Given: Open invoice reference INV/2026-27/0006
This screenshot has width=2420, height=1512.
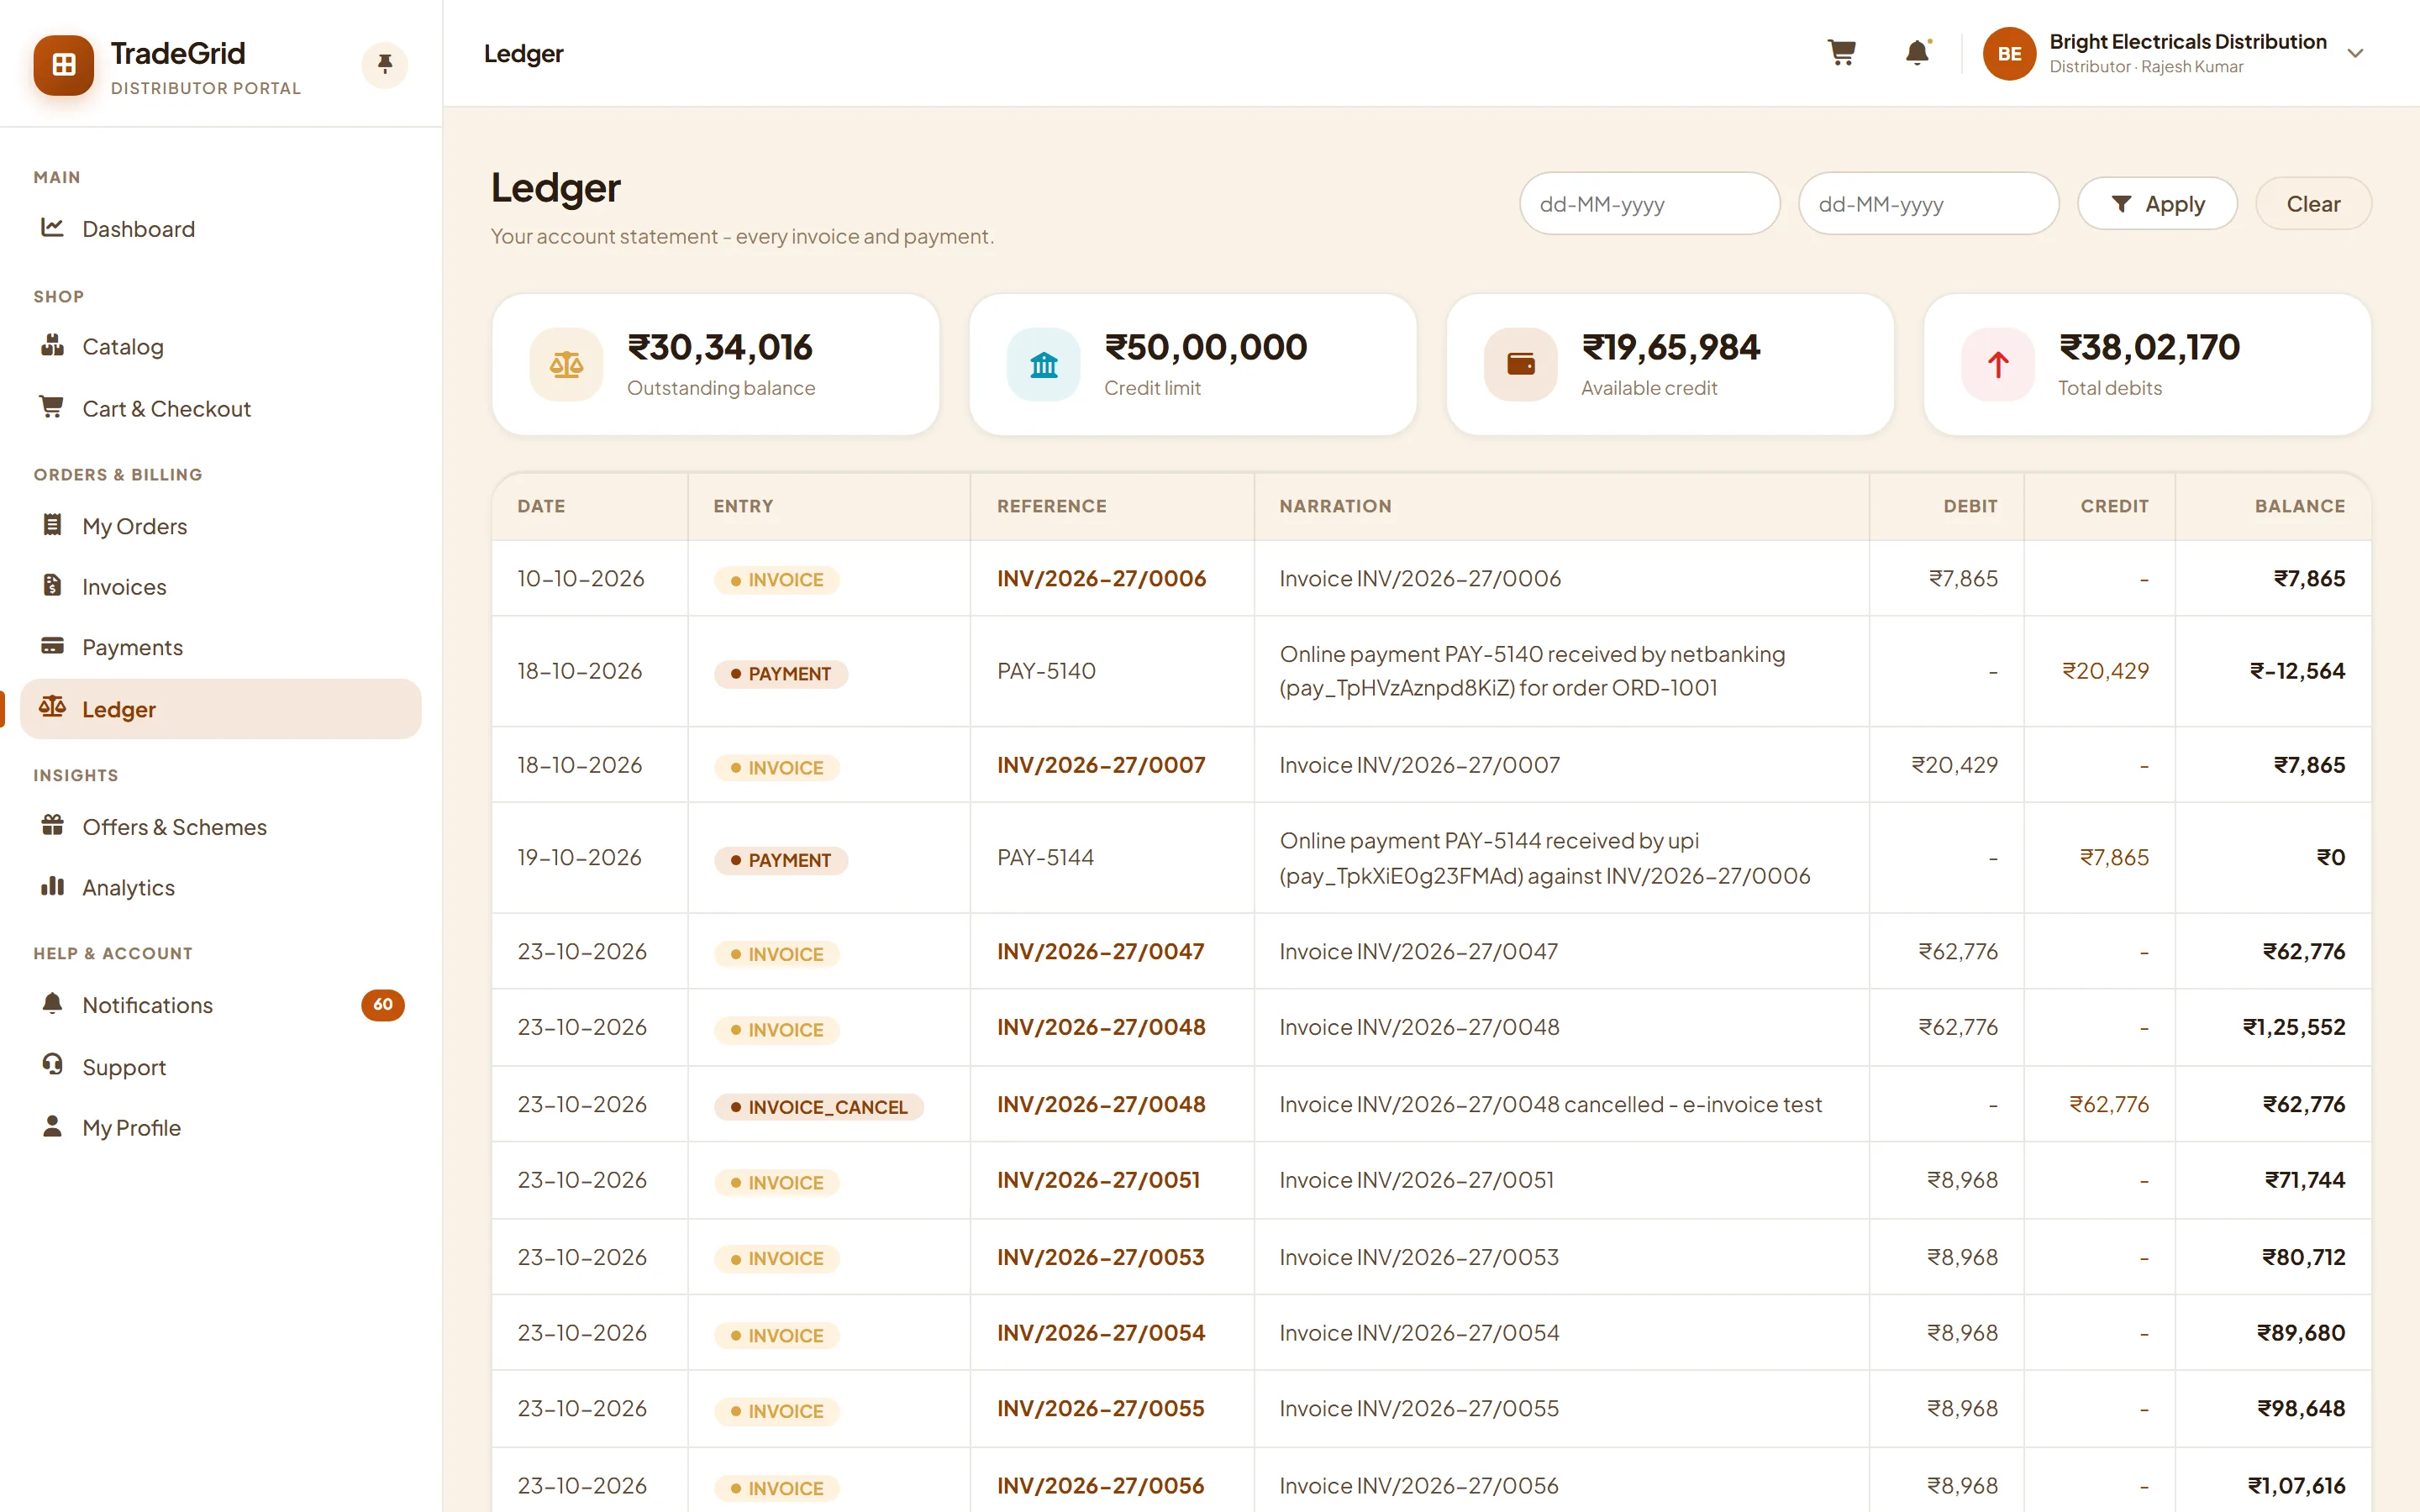Looking at the screenshot, I should pyautogui.click(x=1101, y=579).
